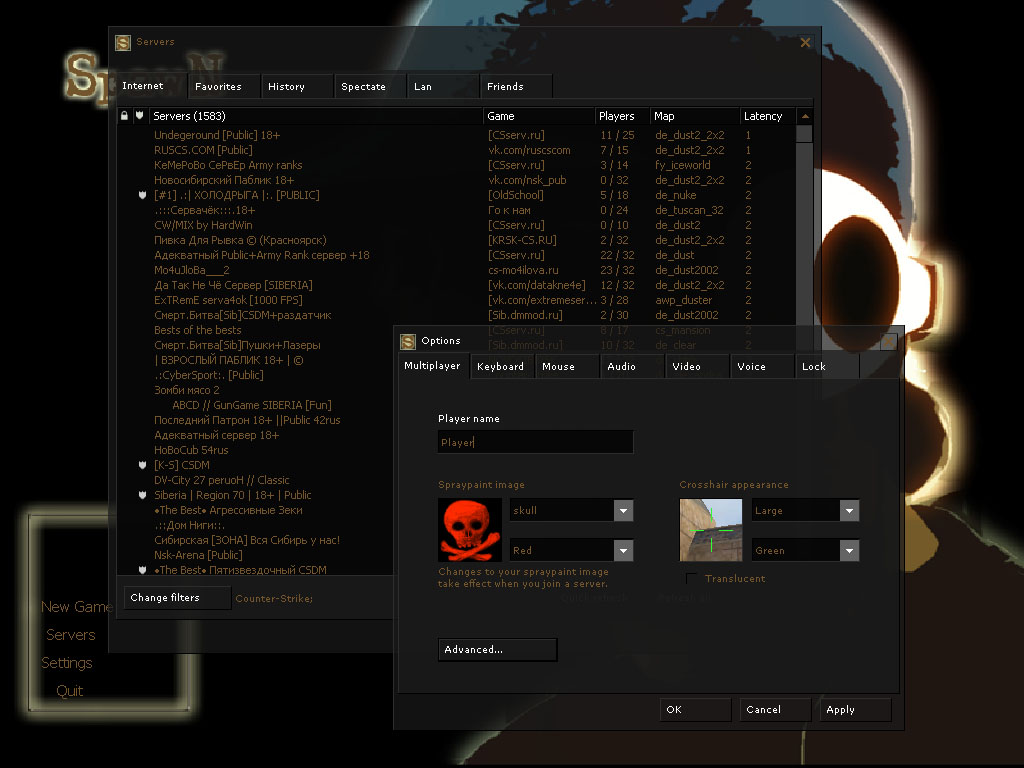The image size is (1024, 768).
Task: Sort servers by the Map column
Action: point(695,116)
